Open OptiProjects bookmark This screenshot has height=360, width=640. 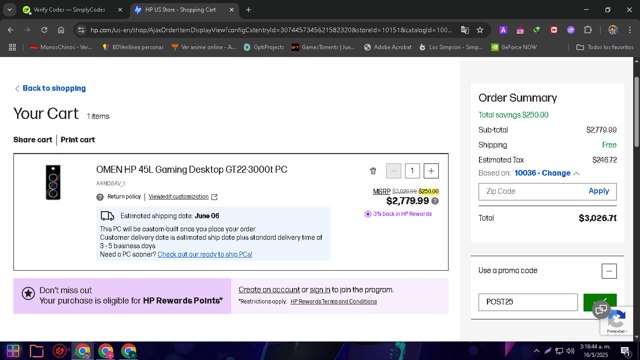pyautogui.click(x=264, y=47)
